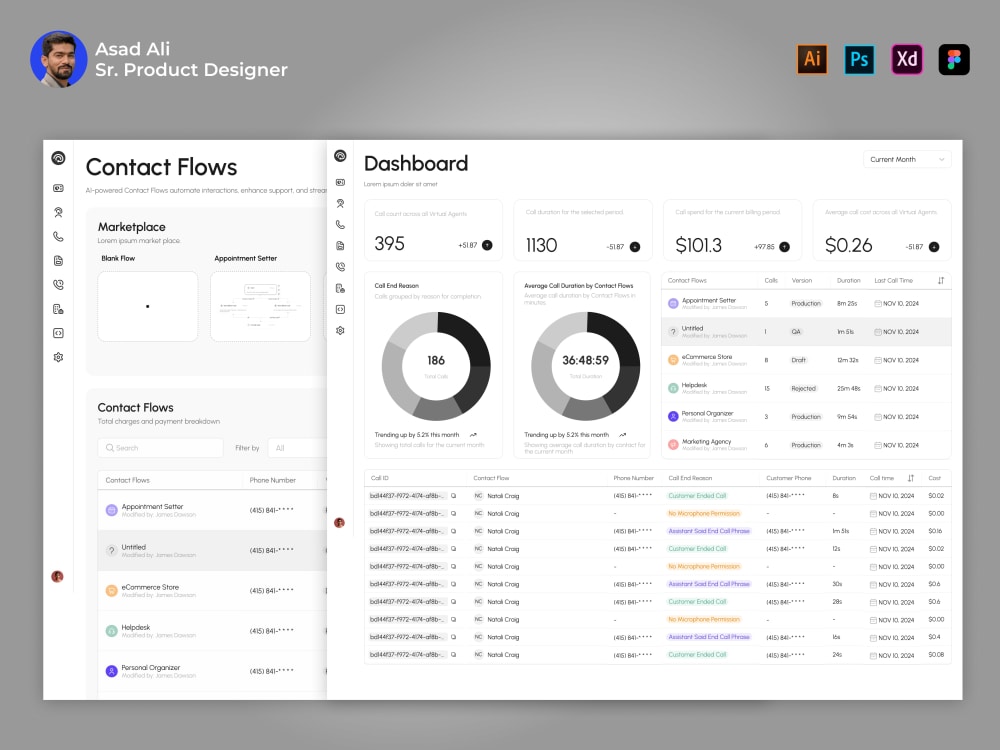Click the trend arrow badge on the $0.26 card
Screen dimensions: 1000x750
(934, 247)
